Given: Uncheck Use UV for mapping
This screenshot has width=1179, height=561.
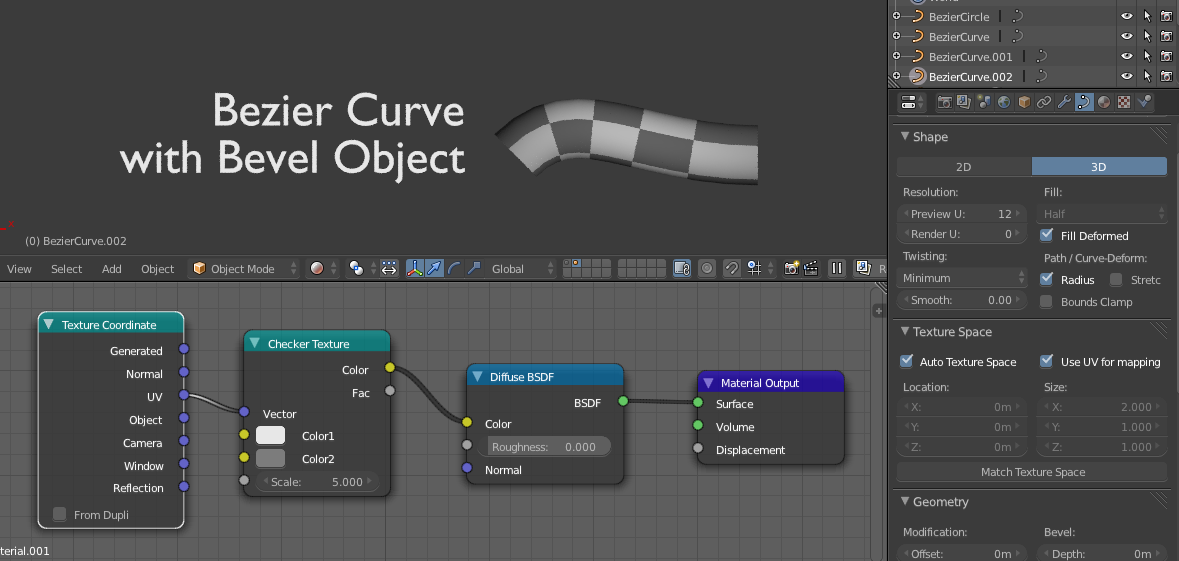Looking at the screenshot, I should coord(1046,362).
